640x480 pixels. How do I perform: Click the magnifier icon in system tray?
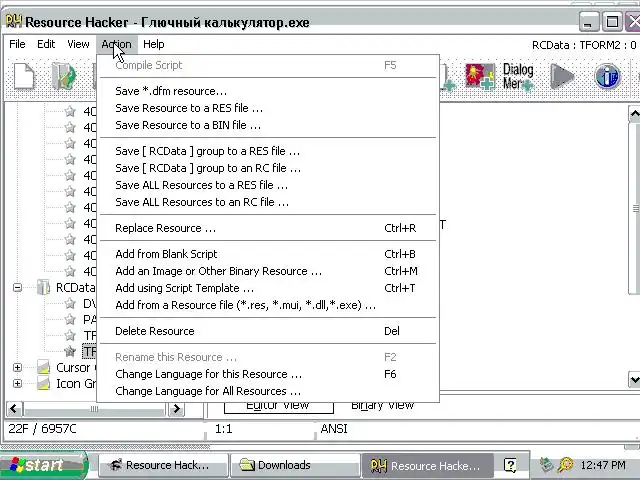coord(566,465)
